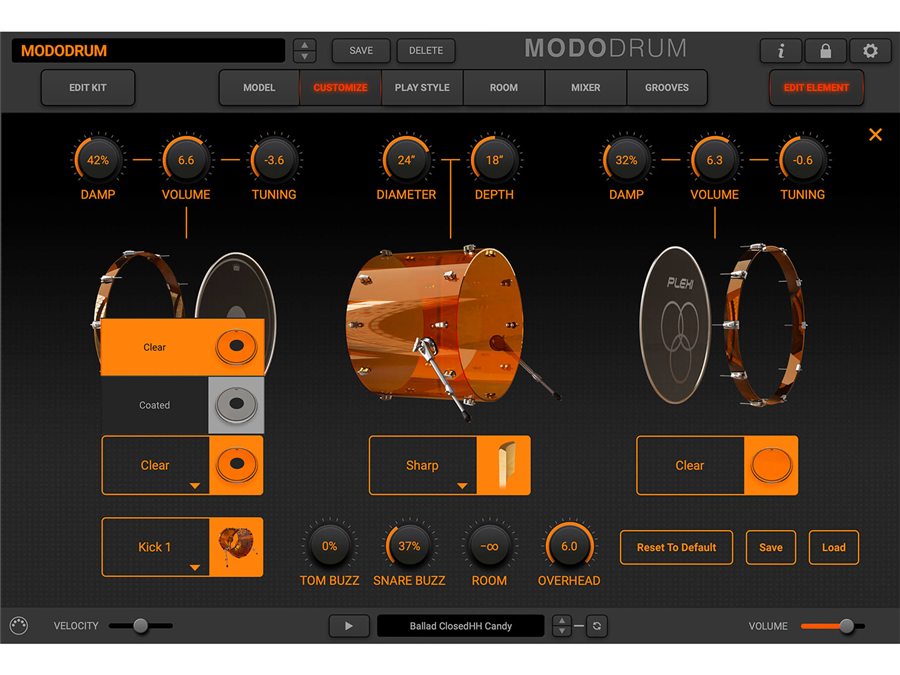
Task: Toggle the EDIT ELEMENT button
Action: pyautogui.click(x=816, y=88)
